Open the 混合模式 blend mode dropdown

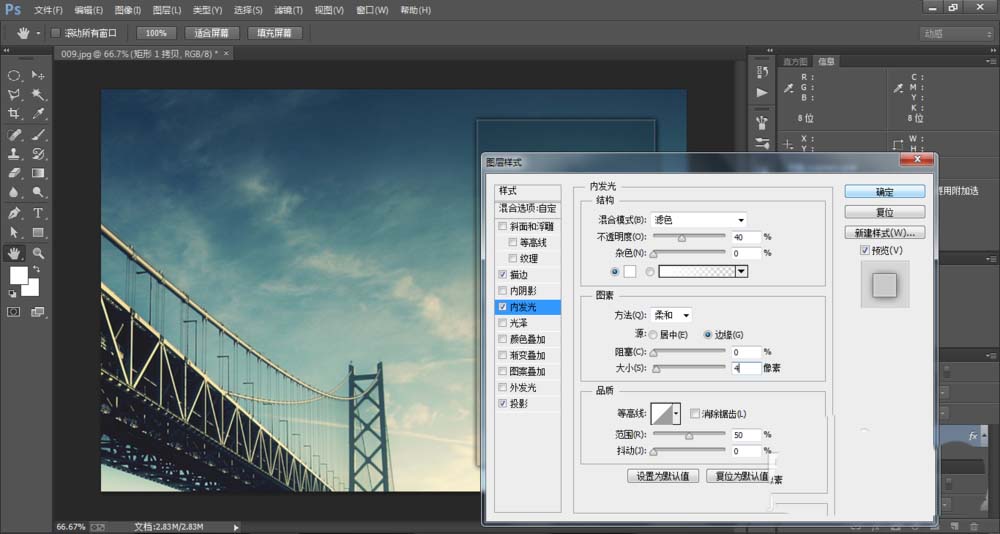[698, 220]
